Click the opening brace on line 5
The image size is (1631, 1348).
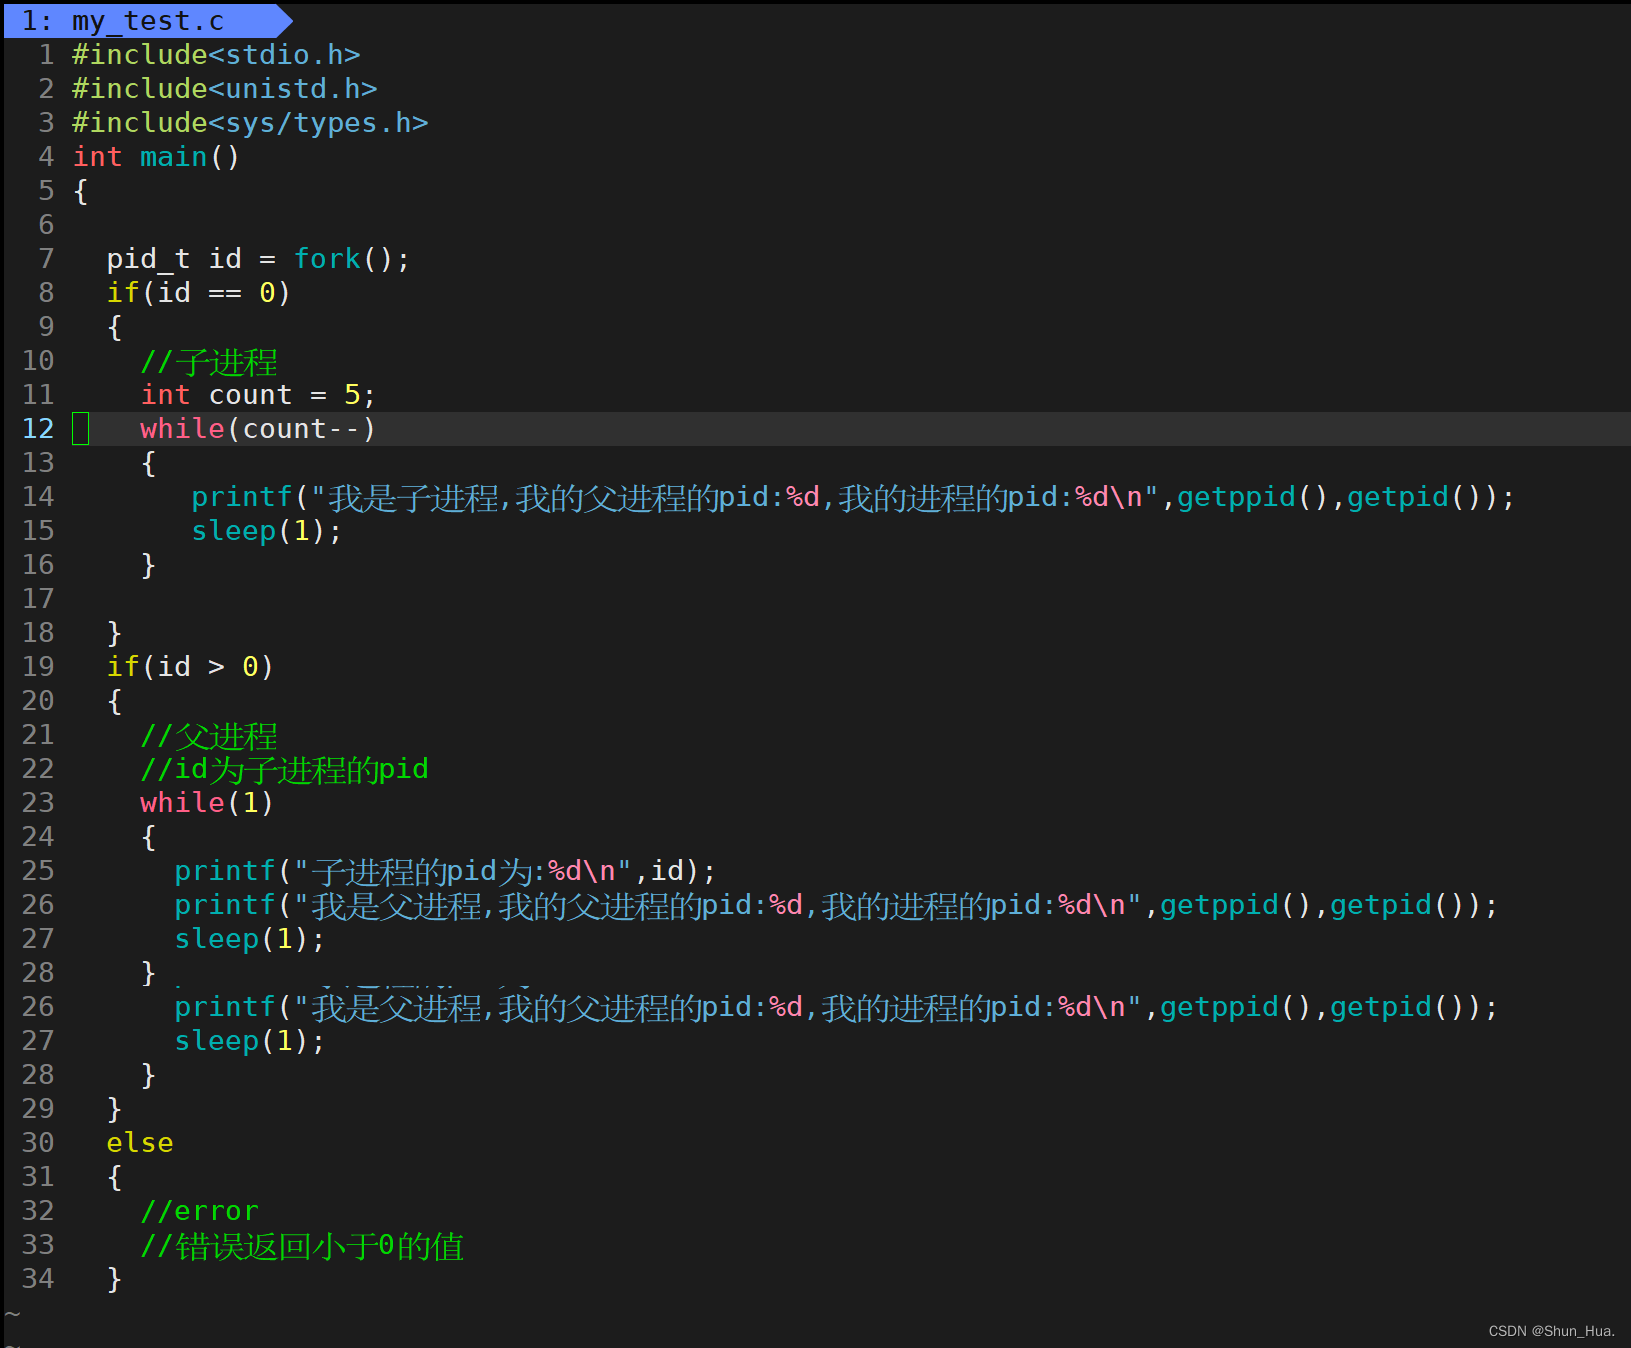click(x=80, y=191)
